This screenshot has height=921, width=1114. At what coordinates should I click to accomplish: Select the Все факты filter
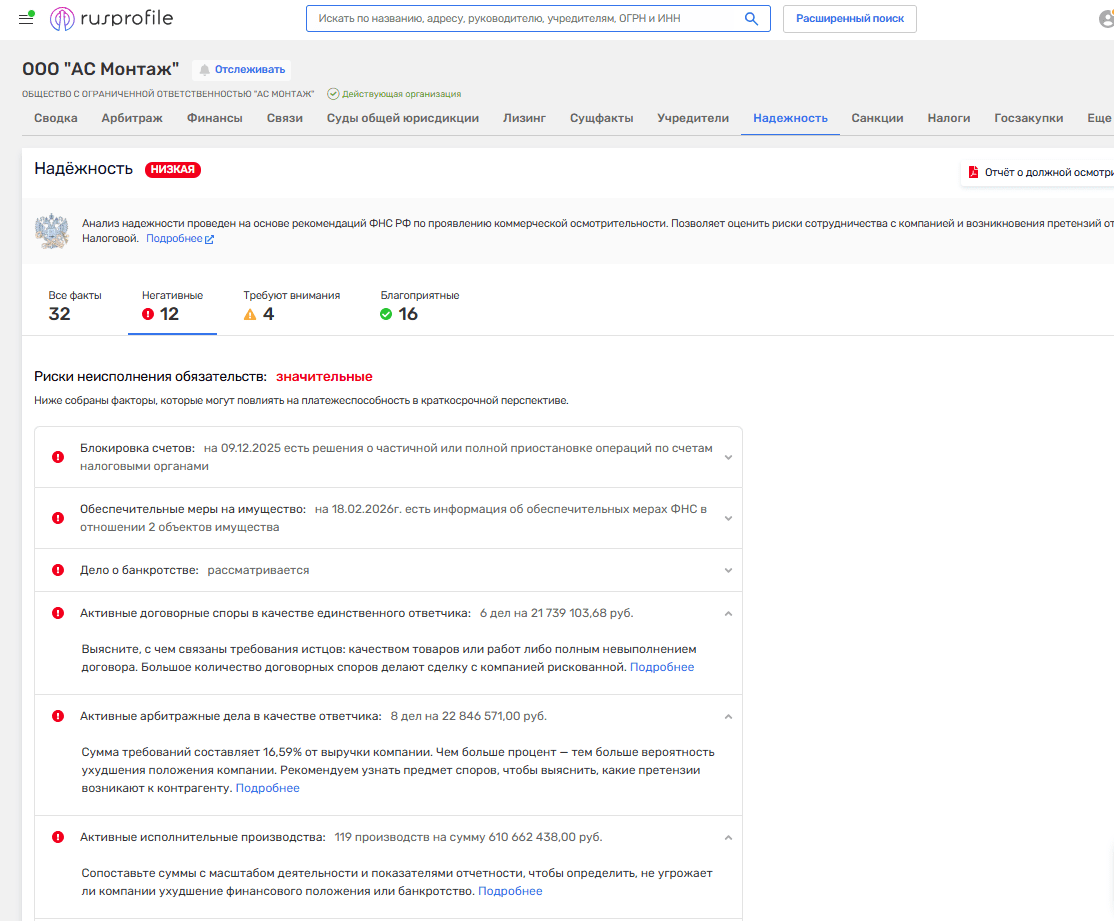coord(74,306)
